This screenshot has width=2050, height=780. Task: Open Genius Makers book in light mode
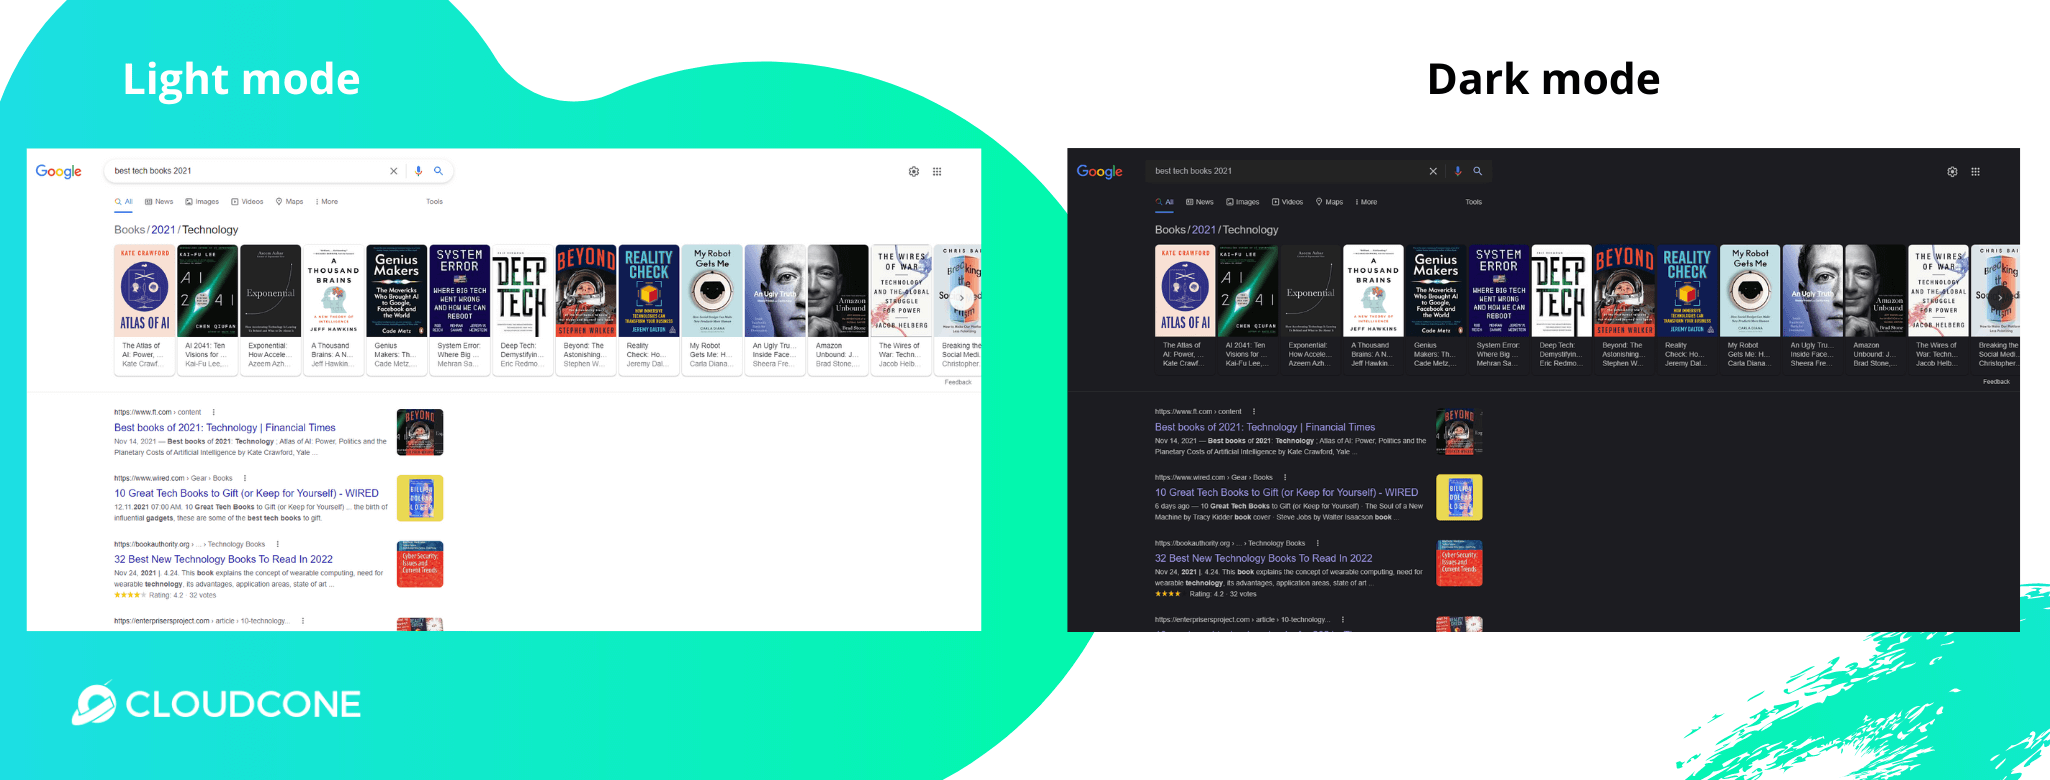pos(397,308)
